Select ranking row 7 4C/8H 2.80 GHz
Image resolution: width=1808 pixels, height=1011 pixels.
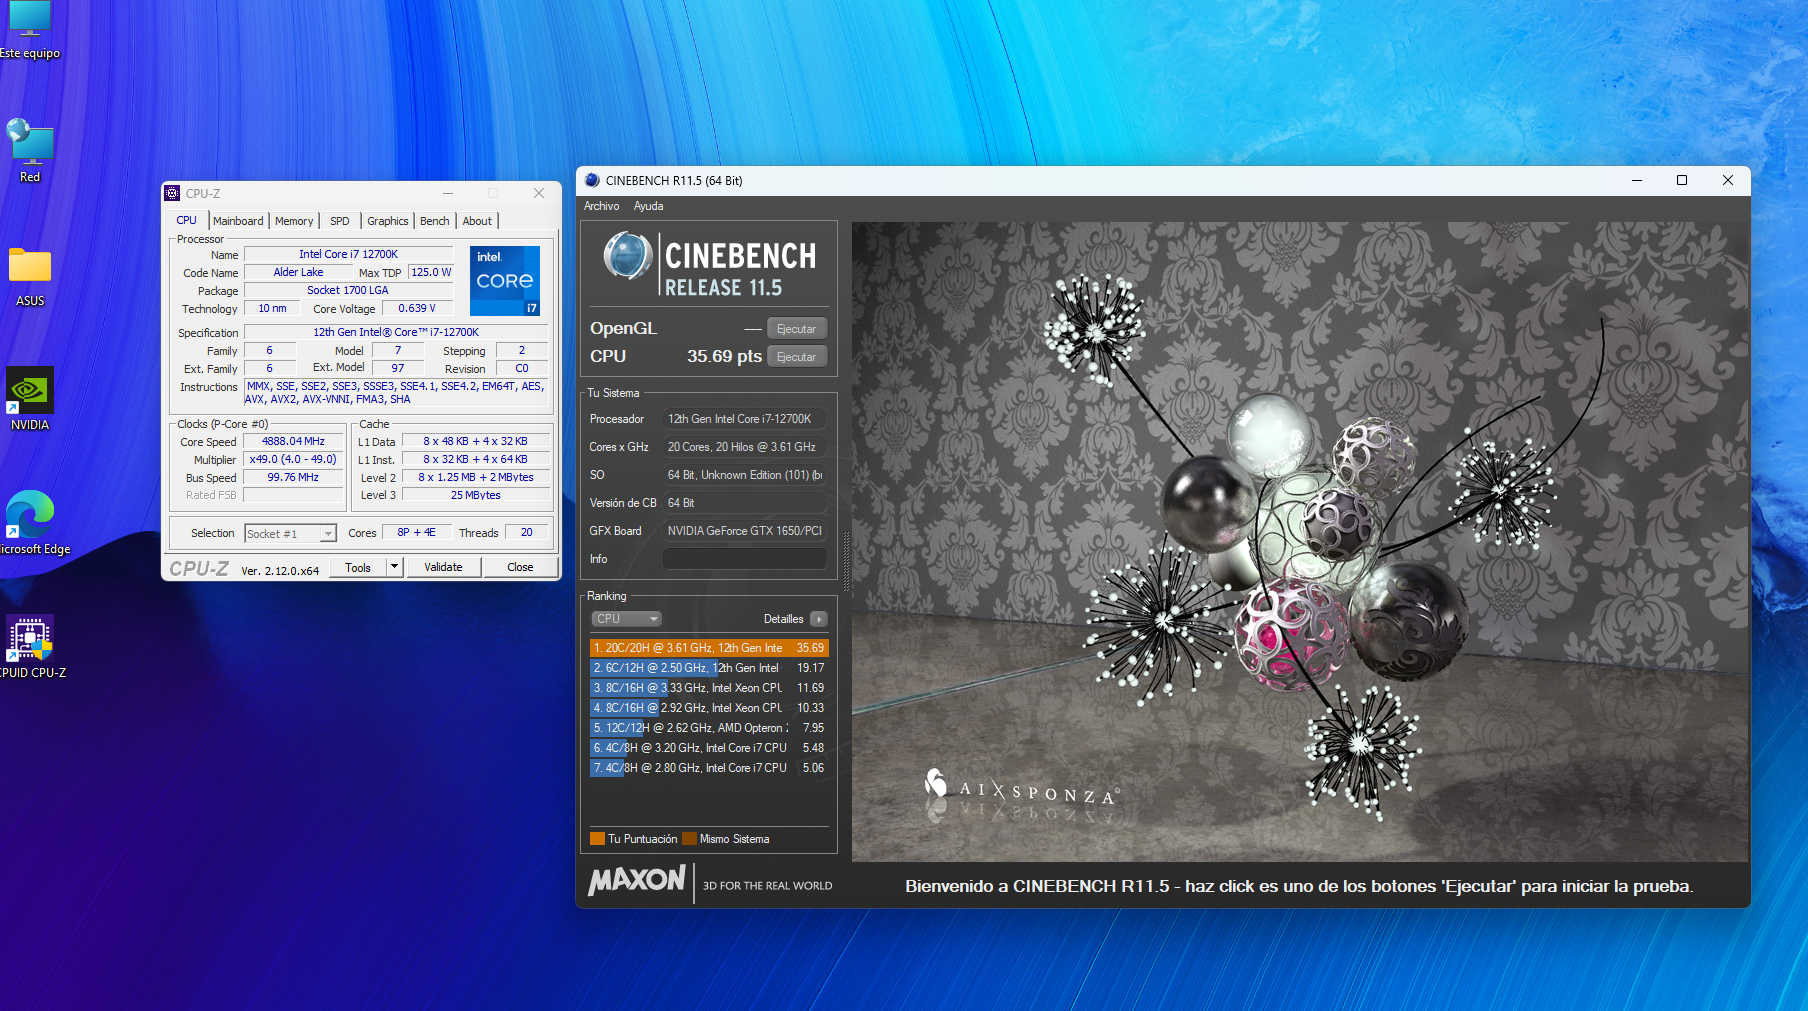[709, 768]
